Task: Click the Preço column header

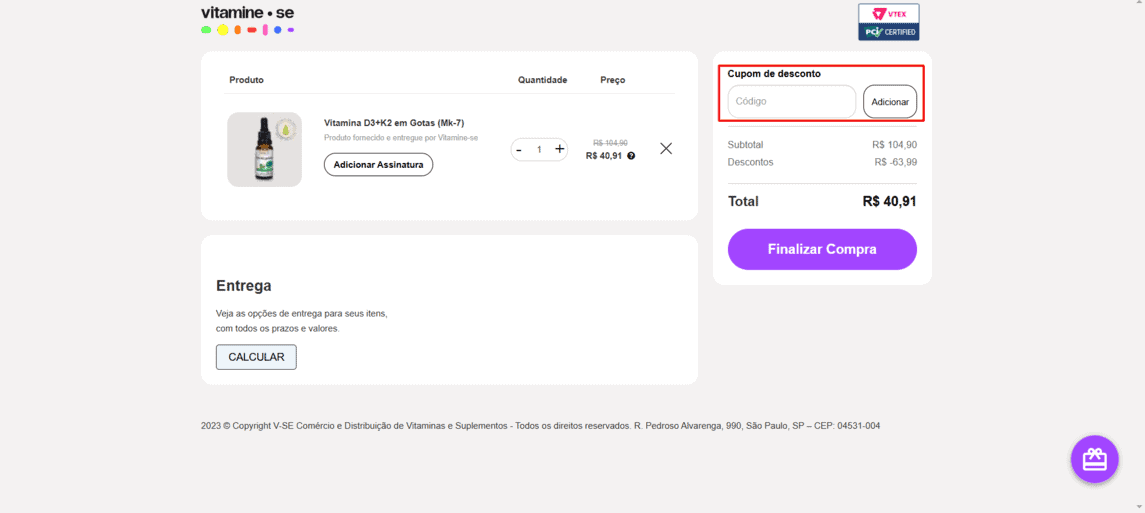Action: point(613,80)
